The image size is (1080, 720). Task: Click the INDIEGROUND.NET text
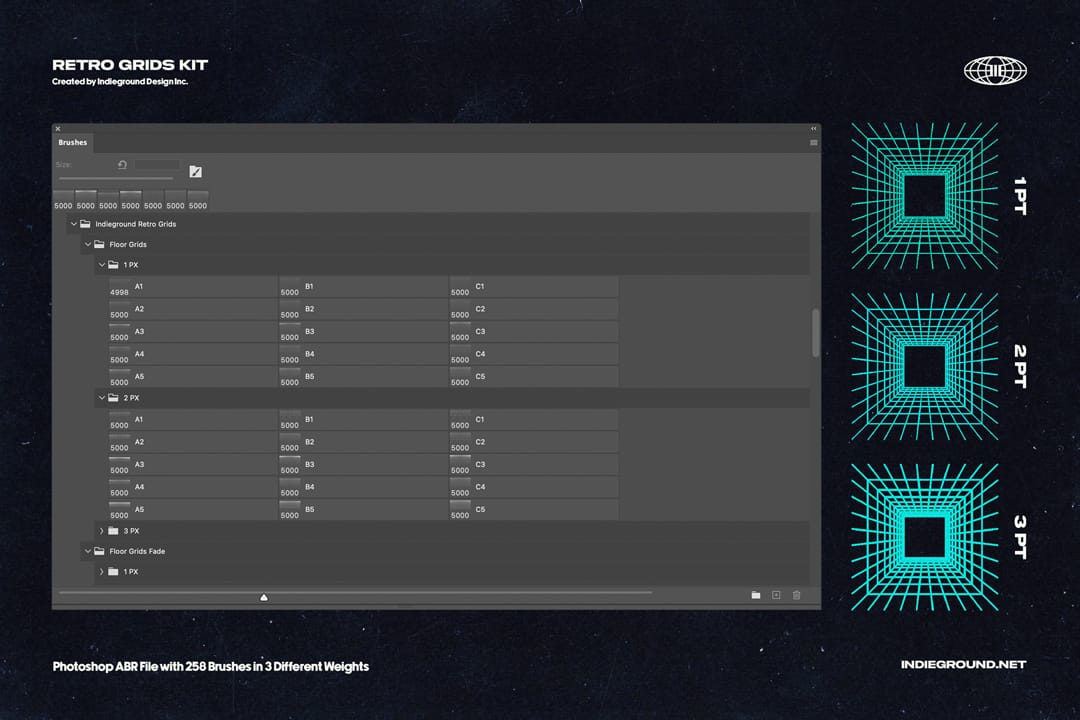(963, 664)
